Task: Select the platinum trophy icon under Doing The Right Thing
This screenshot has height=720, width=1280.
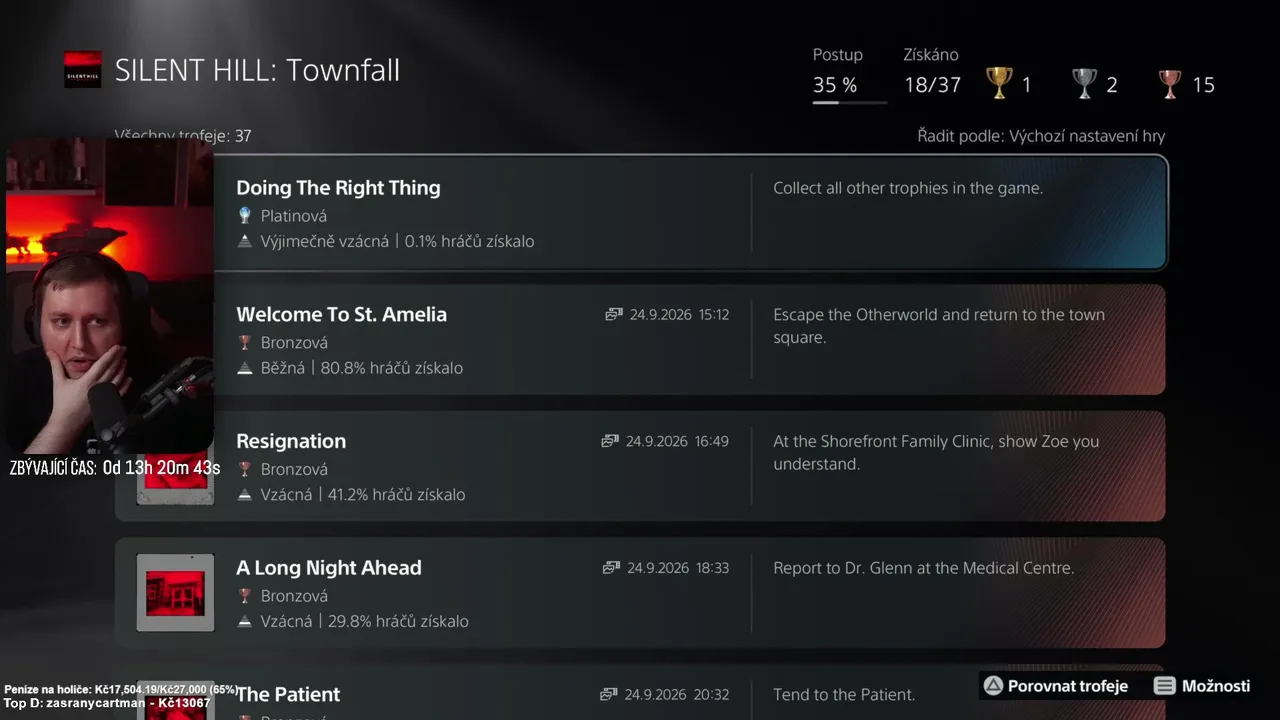Action: point(244,215)
